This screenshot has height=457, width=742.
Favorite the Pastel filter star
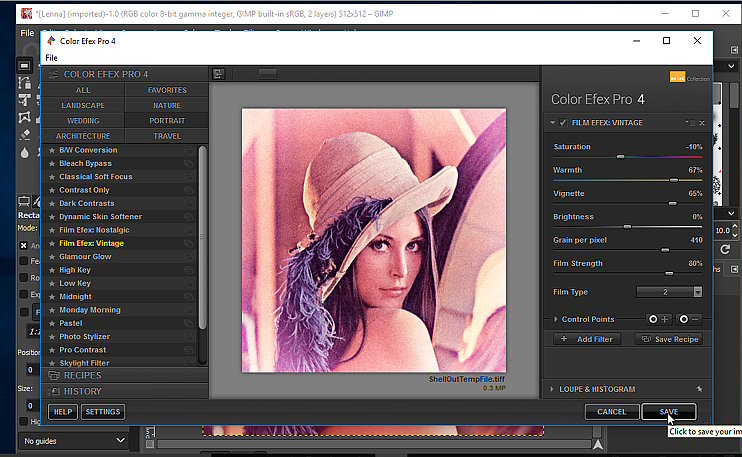pos(52,324)
